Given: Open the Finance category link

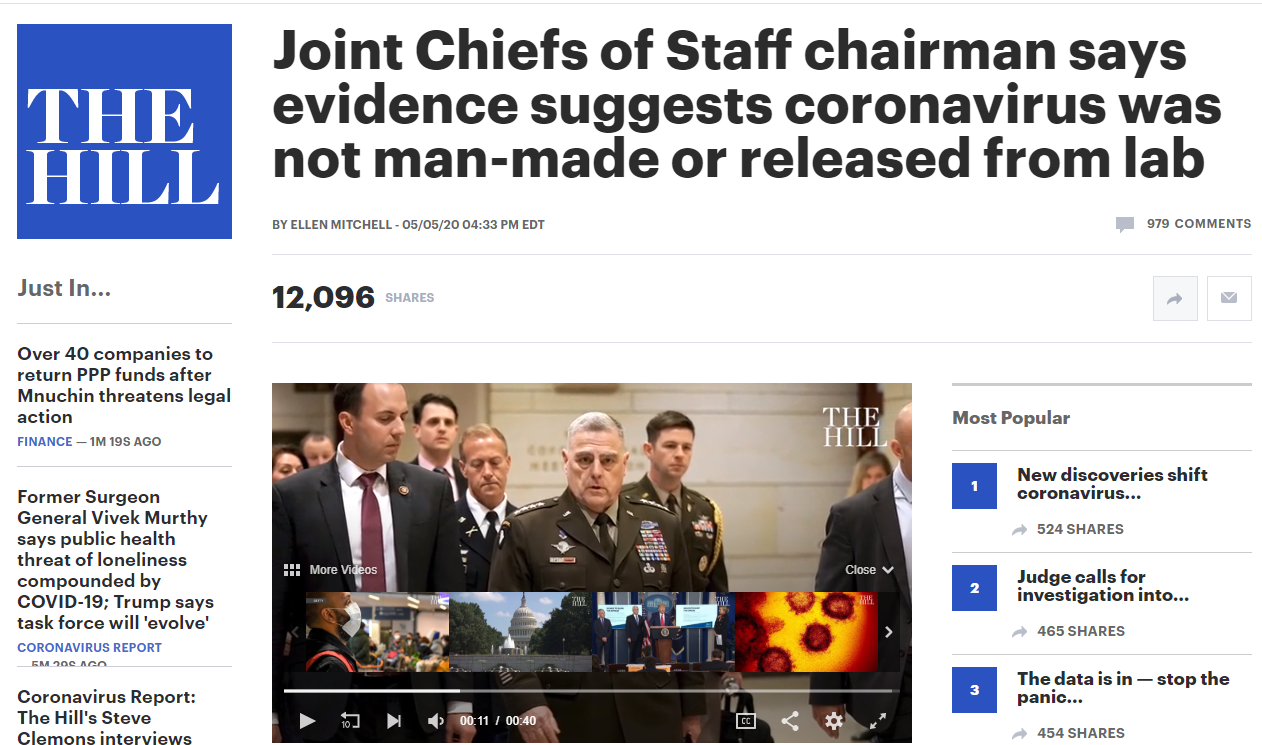Looking at the screenshot, I should tap(45, 442).
